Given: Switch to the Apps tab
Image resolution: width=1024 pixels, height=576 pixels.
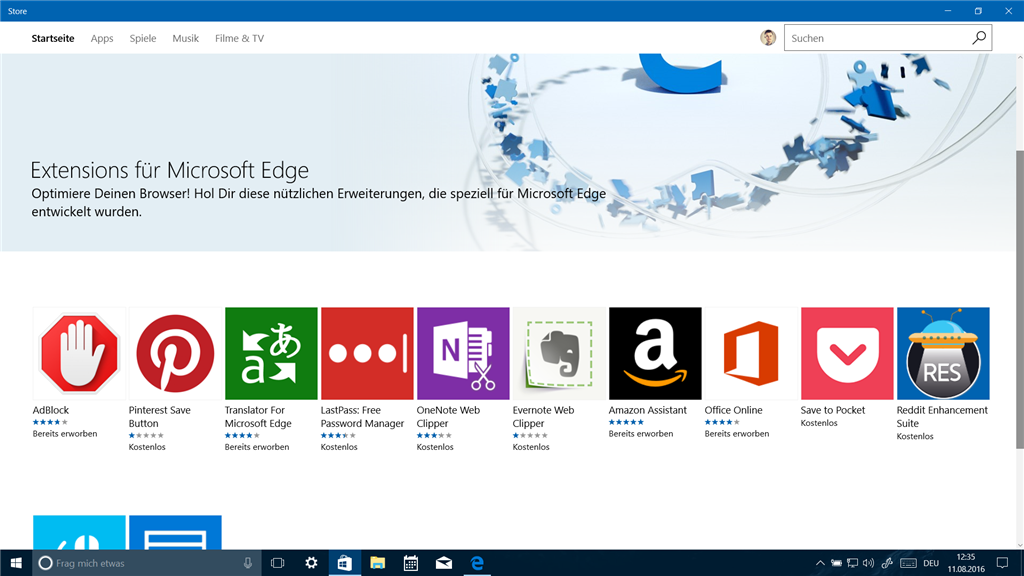Looking at the screenshot, I should (x=102, y=39).
